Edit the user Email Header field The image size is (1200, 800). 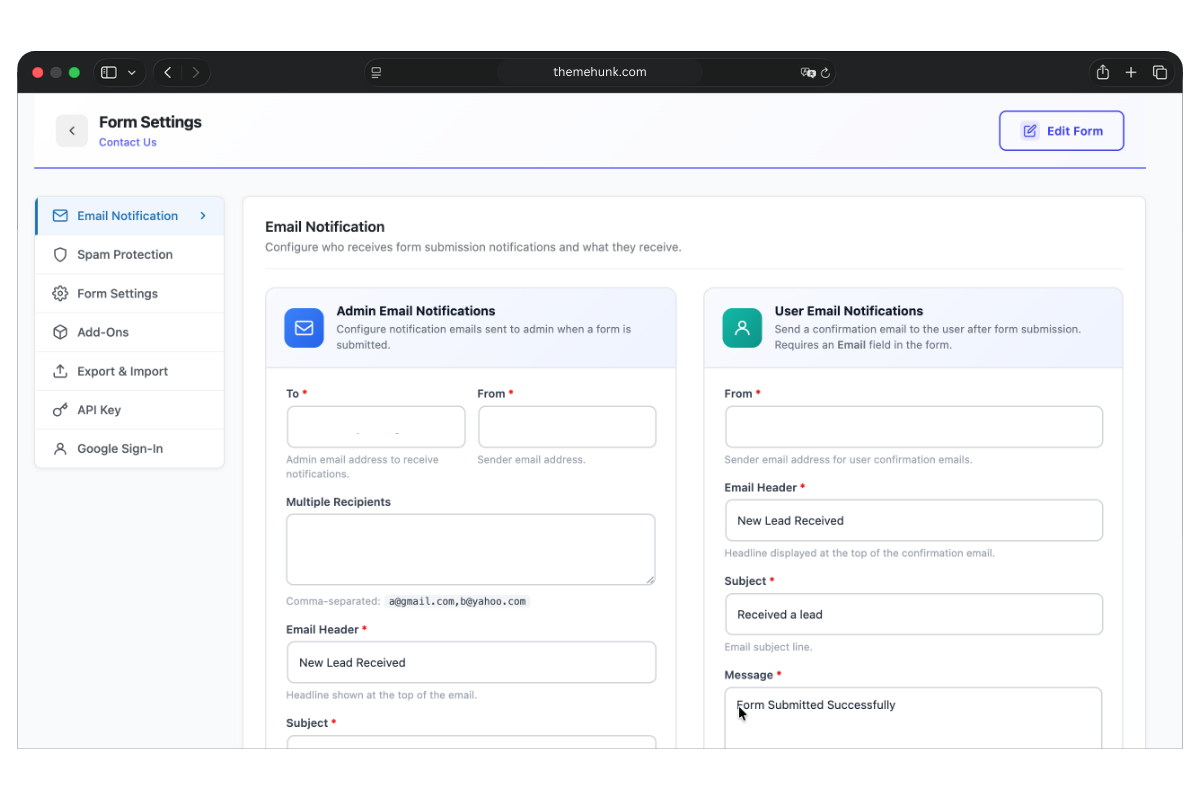[914, 521]
